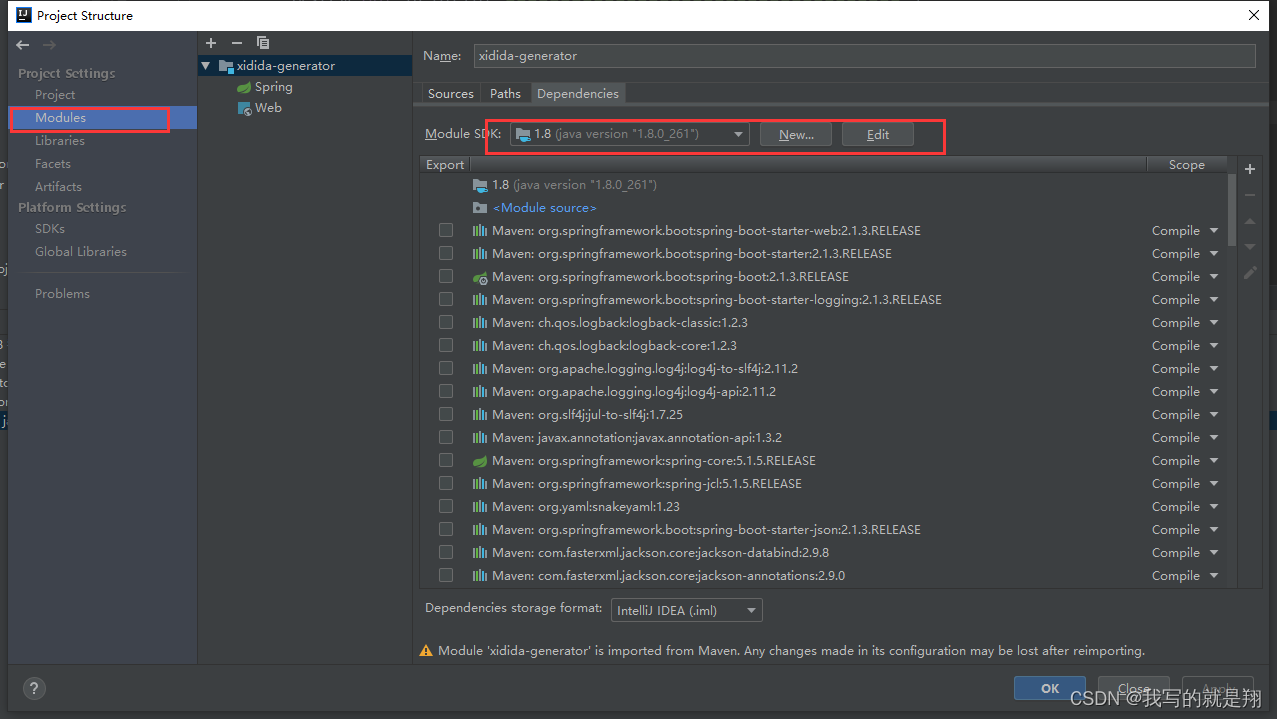Image resolution: width=1277 pixels, height=719 pixels.
Task: Select Project in Project Settings
Action: click(55, 95)
